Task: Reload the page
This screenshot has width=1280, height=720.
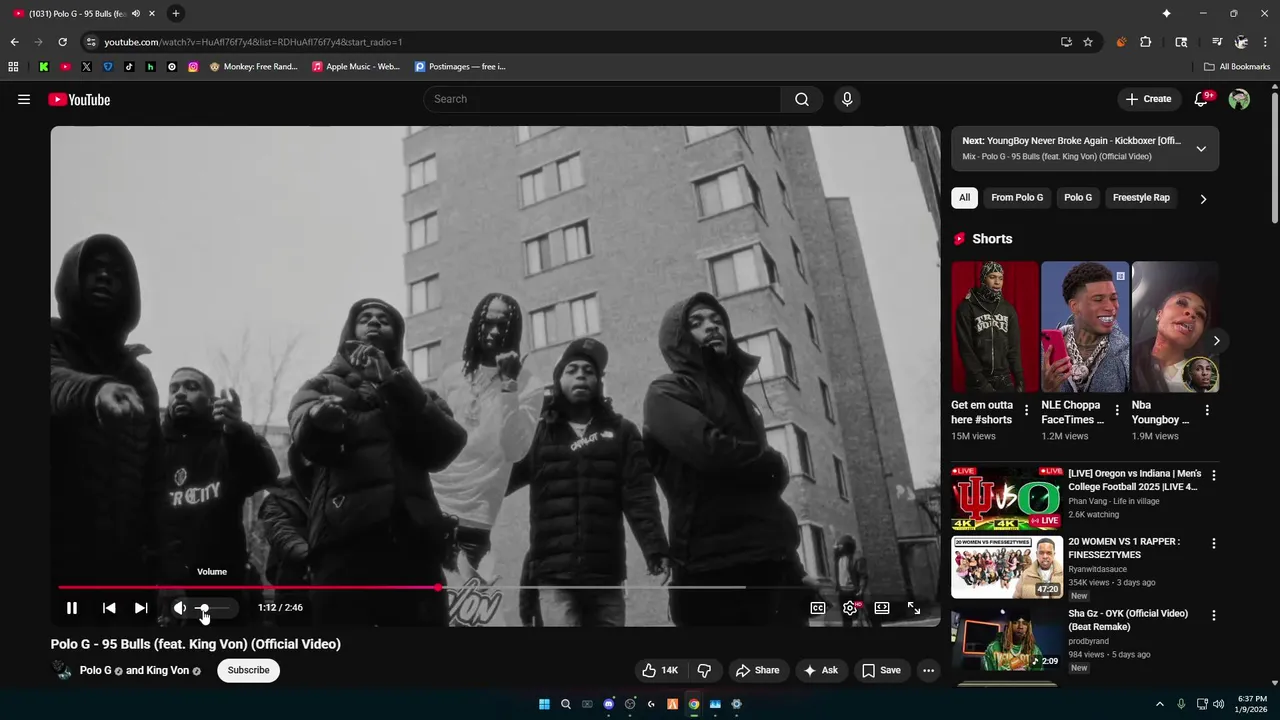Action: 62,42
